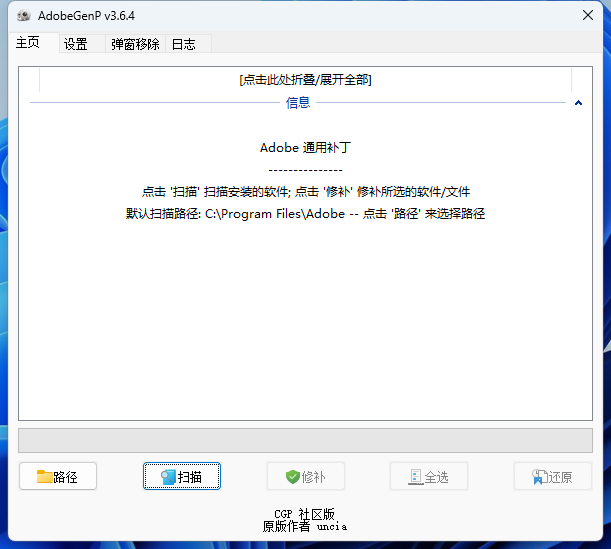Click the 全选 button
Image resolution: width=611 pixels, height=549 pixels.
point(429,476)
